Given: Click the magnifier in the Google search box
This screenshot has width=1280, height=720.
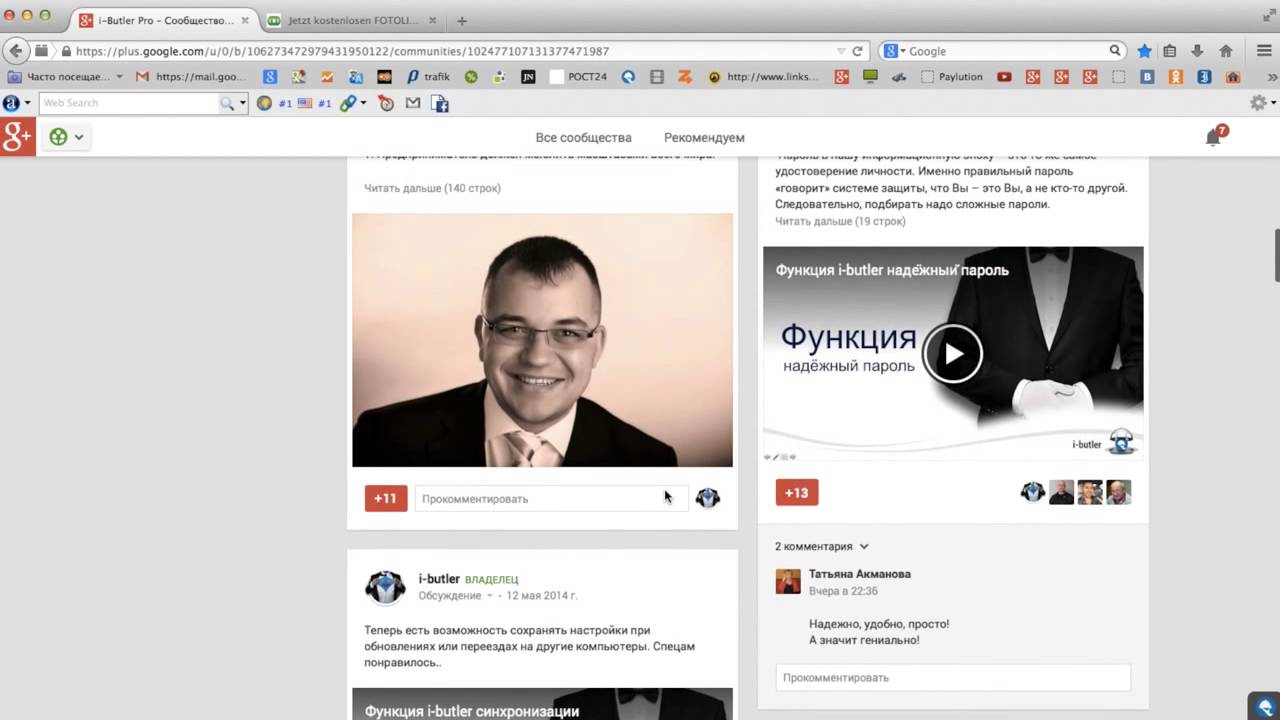Looking at the screenshot, I should 1115,51.
